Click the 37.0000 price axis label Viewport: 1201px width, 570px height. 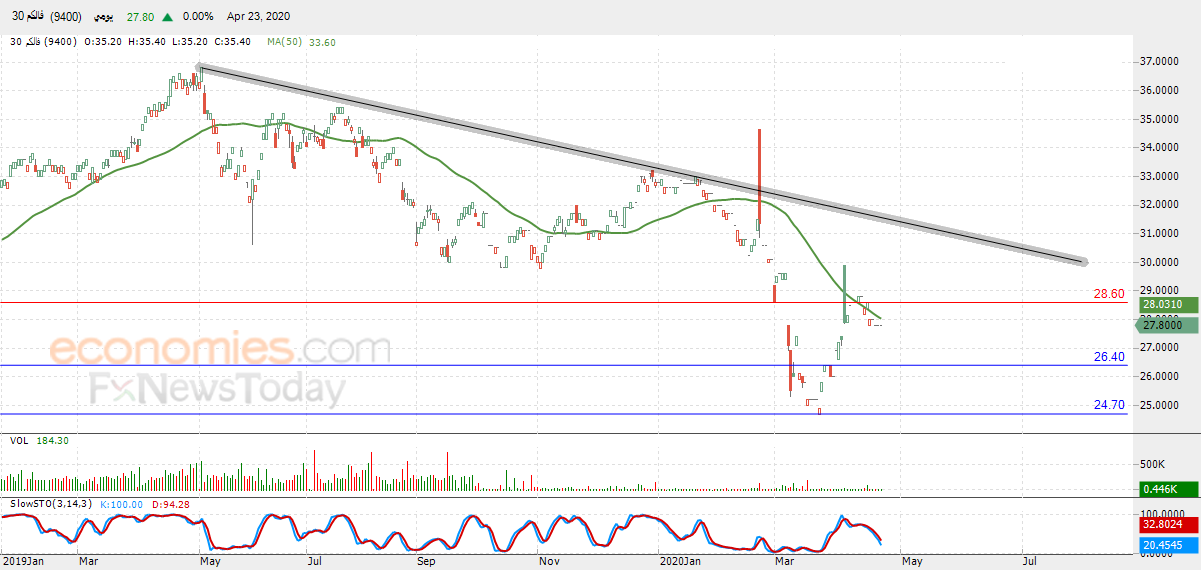pyautogui.click(x=1158, y=62)
